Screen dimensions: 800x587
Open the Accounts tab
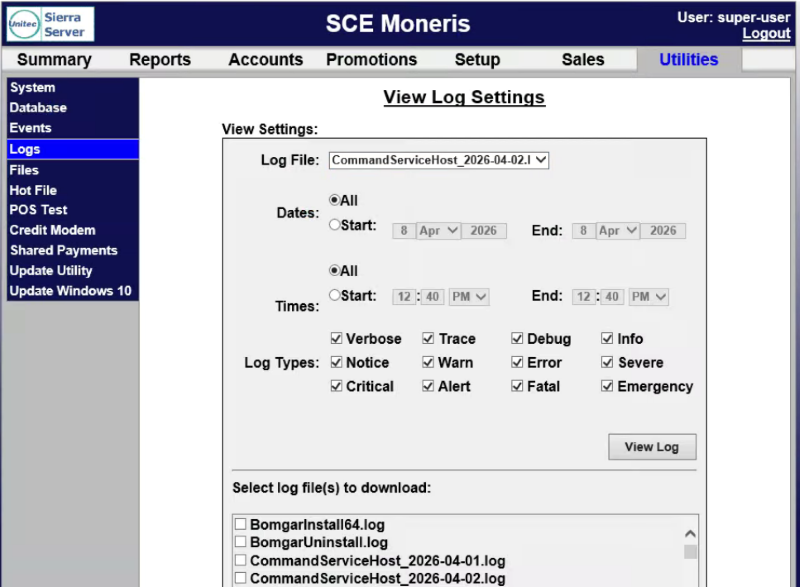(x=265, y=60)
